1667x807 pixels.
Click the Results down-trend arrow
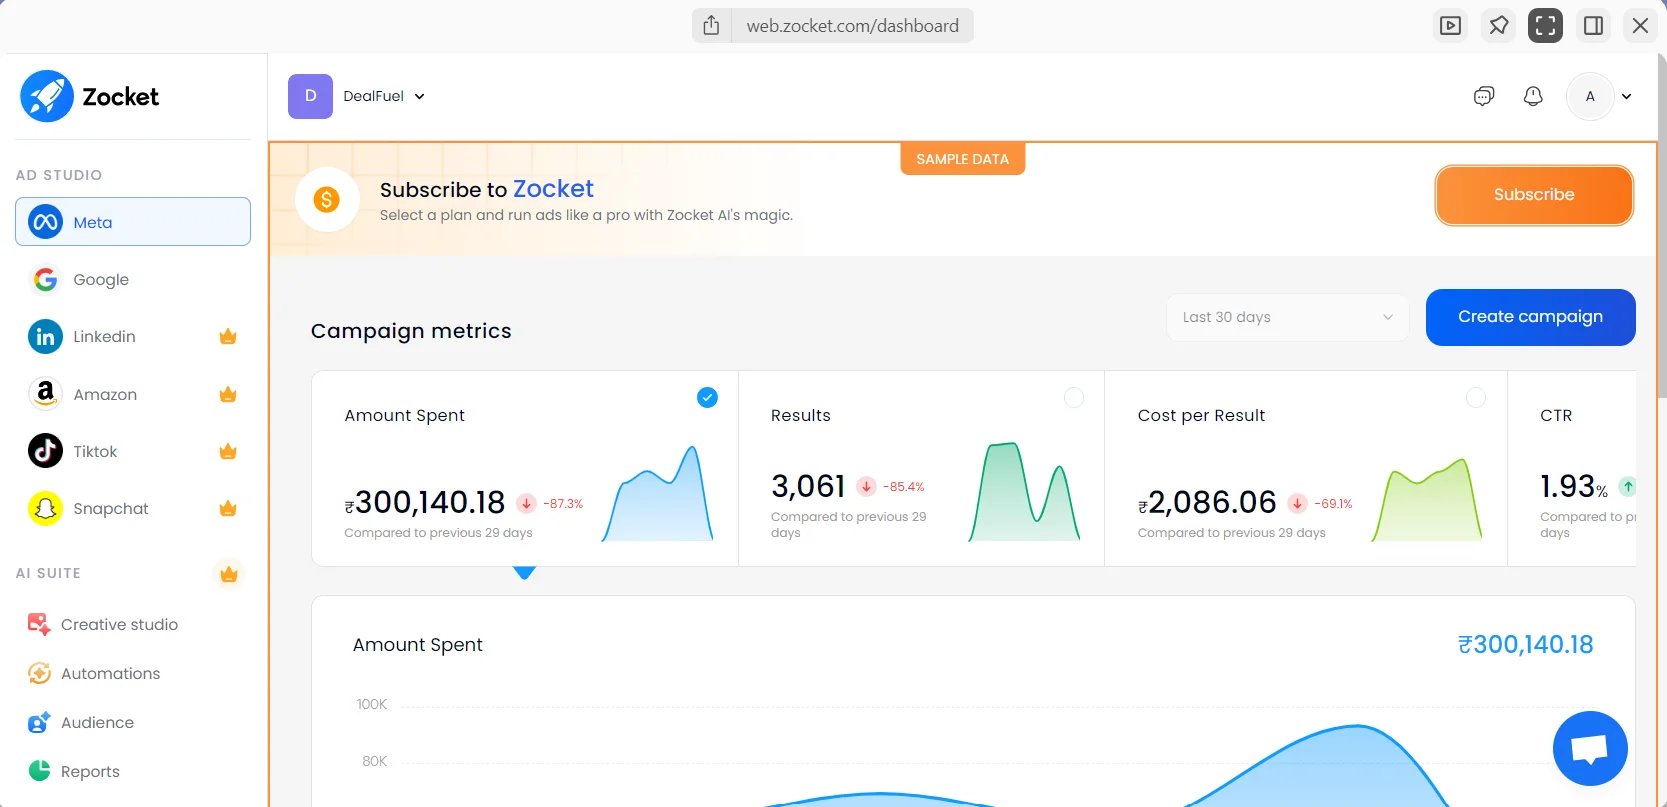(x=866, y=486)
